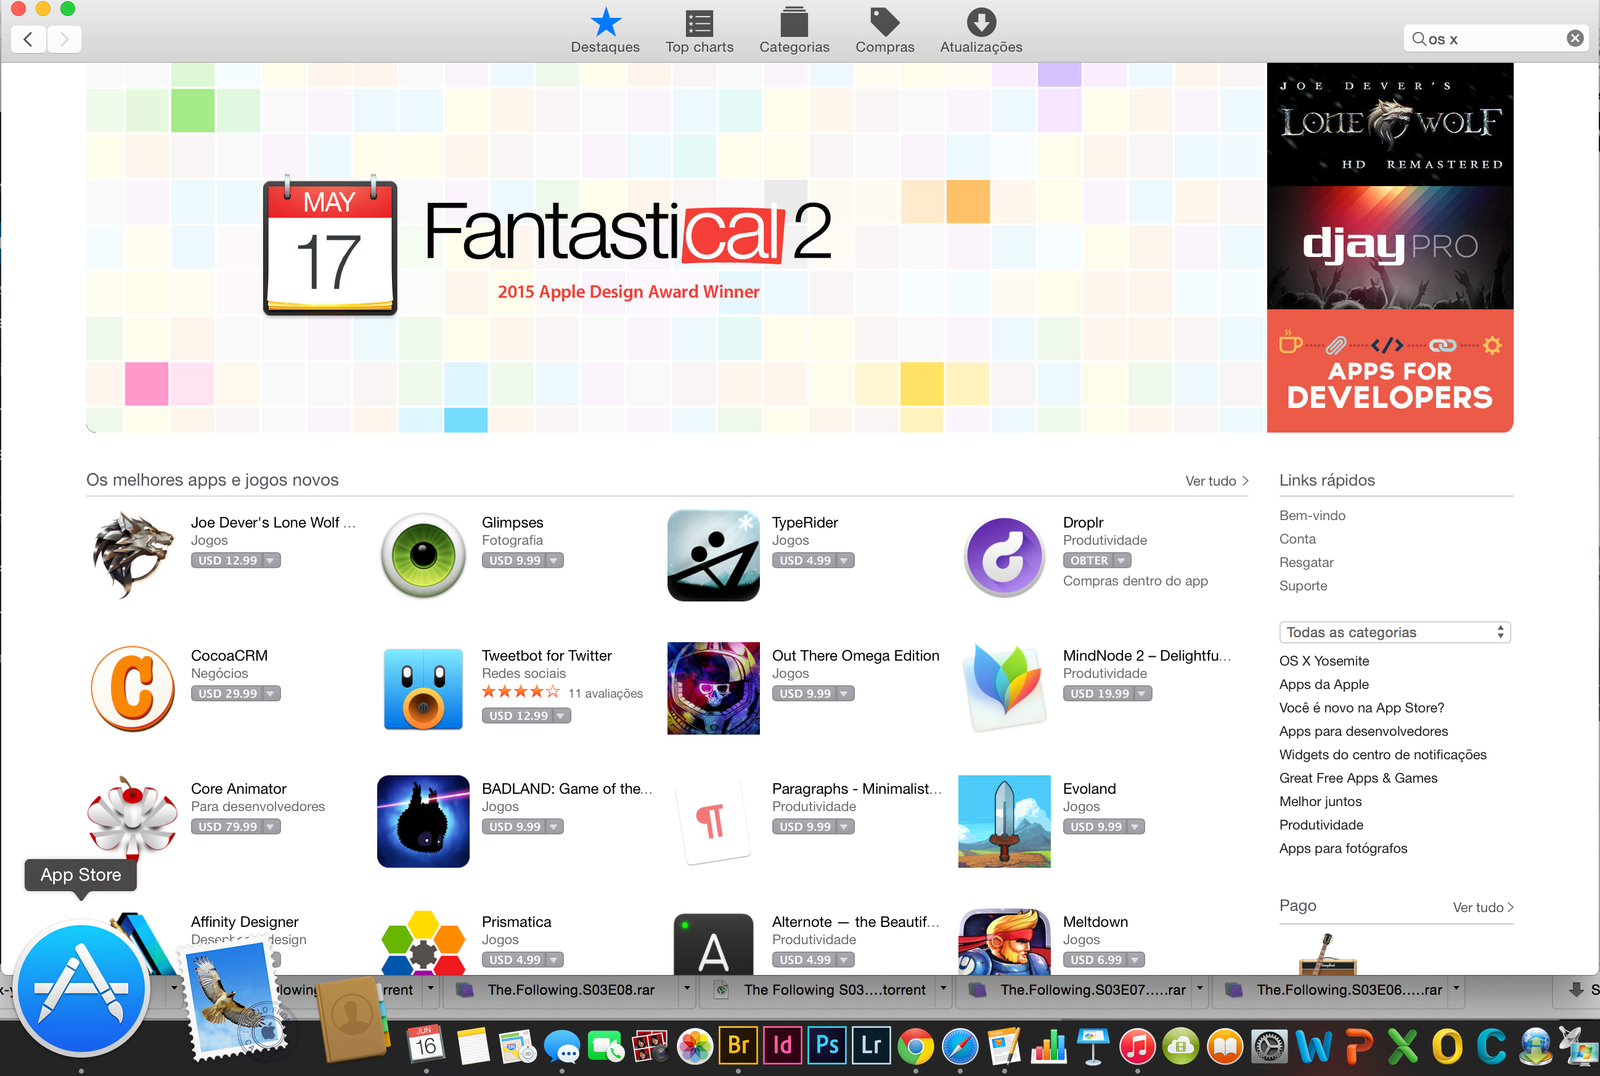
Task: Click the Glimpses green eye icon
Action: (x=423, y=555)
